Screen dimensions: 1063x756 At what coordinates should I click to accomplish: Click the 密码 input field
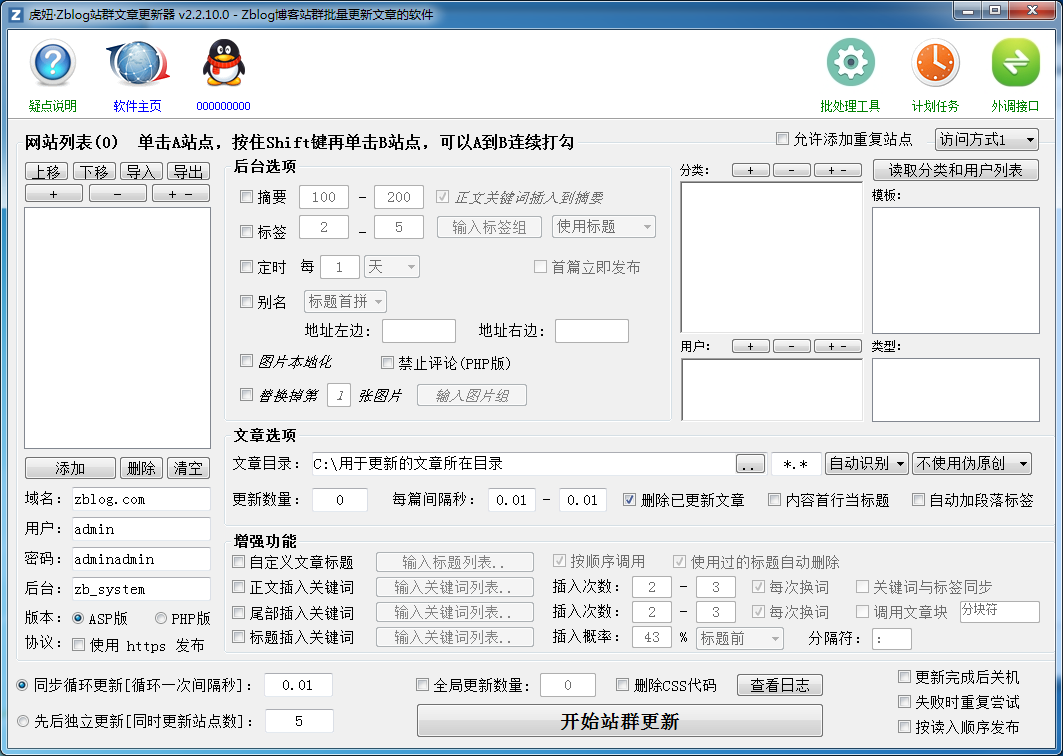click(x=142, y=559)
